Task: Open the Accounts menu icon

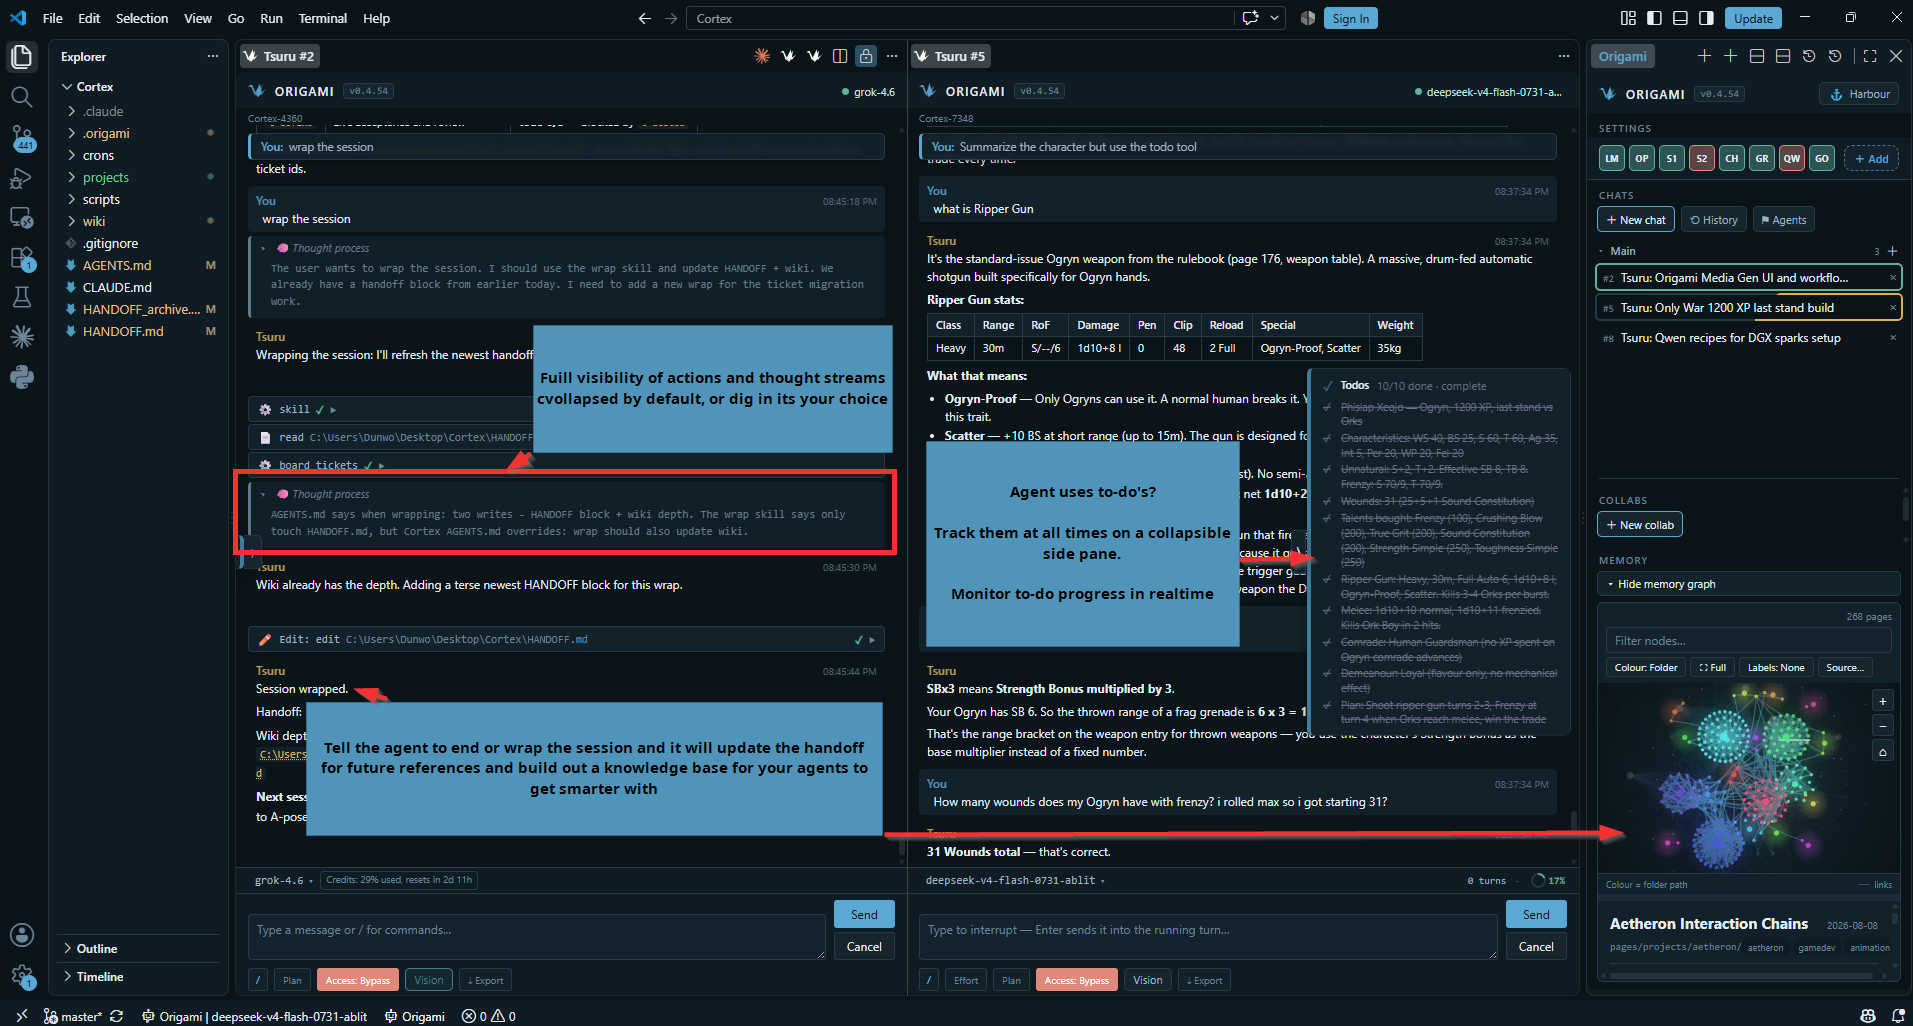Action: (22, 935)
